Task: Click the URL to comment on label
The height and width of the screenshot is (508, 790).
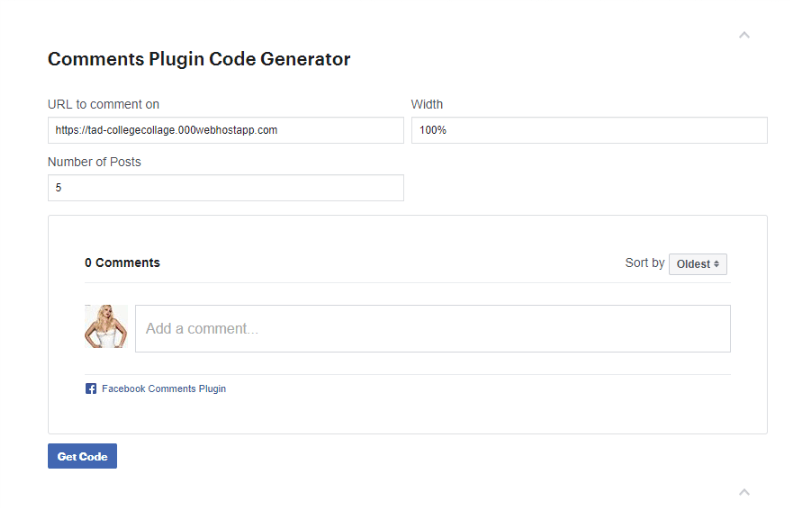Action: tap(103, 104)
